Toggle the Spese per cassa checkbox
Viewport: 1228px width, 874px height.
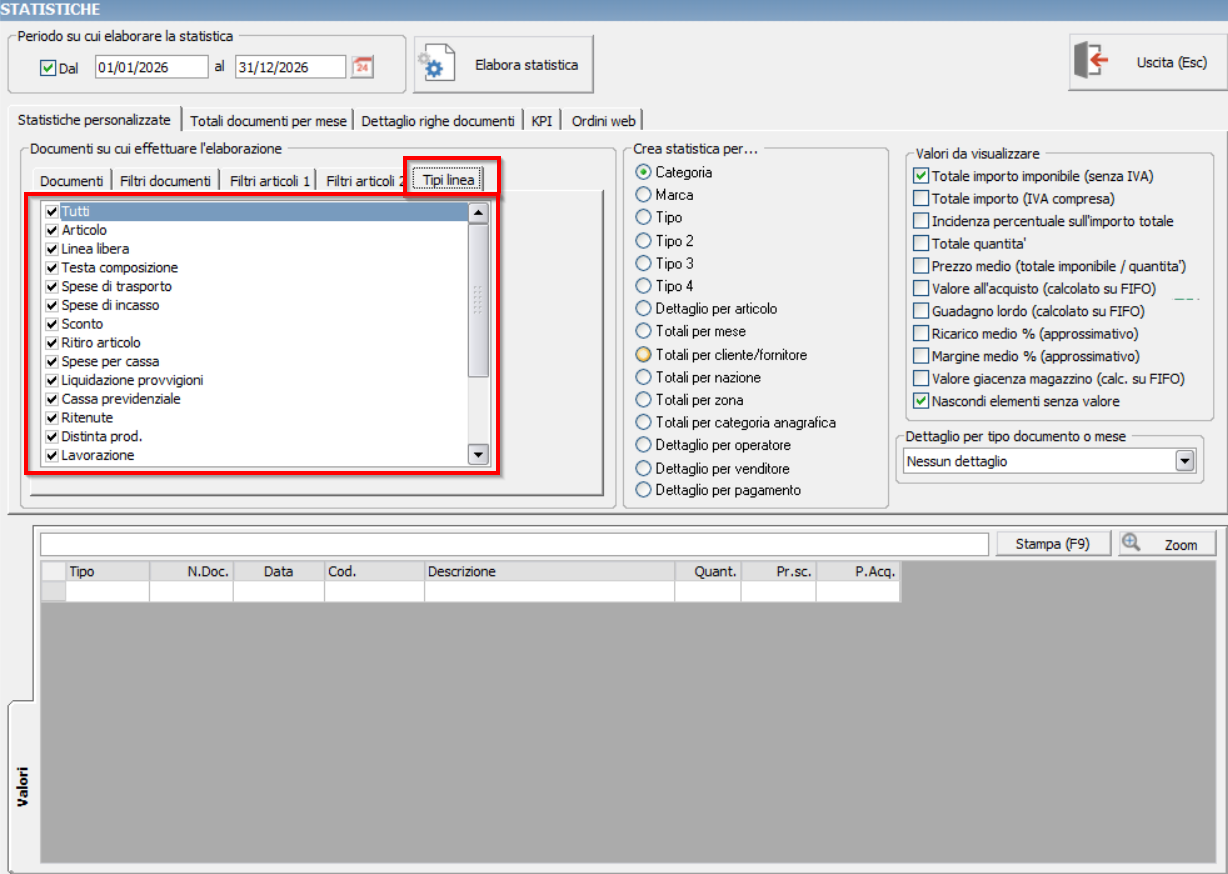point(52,362)
